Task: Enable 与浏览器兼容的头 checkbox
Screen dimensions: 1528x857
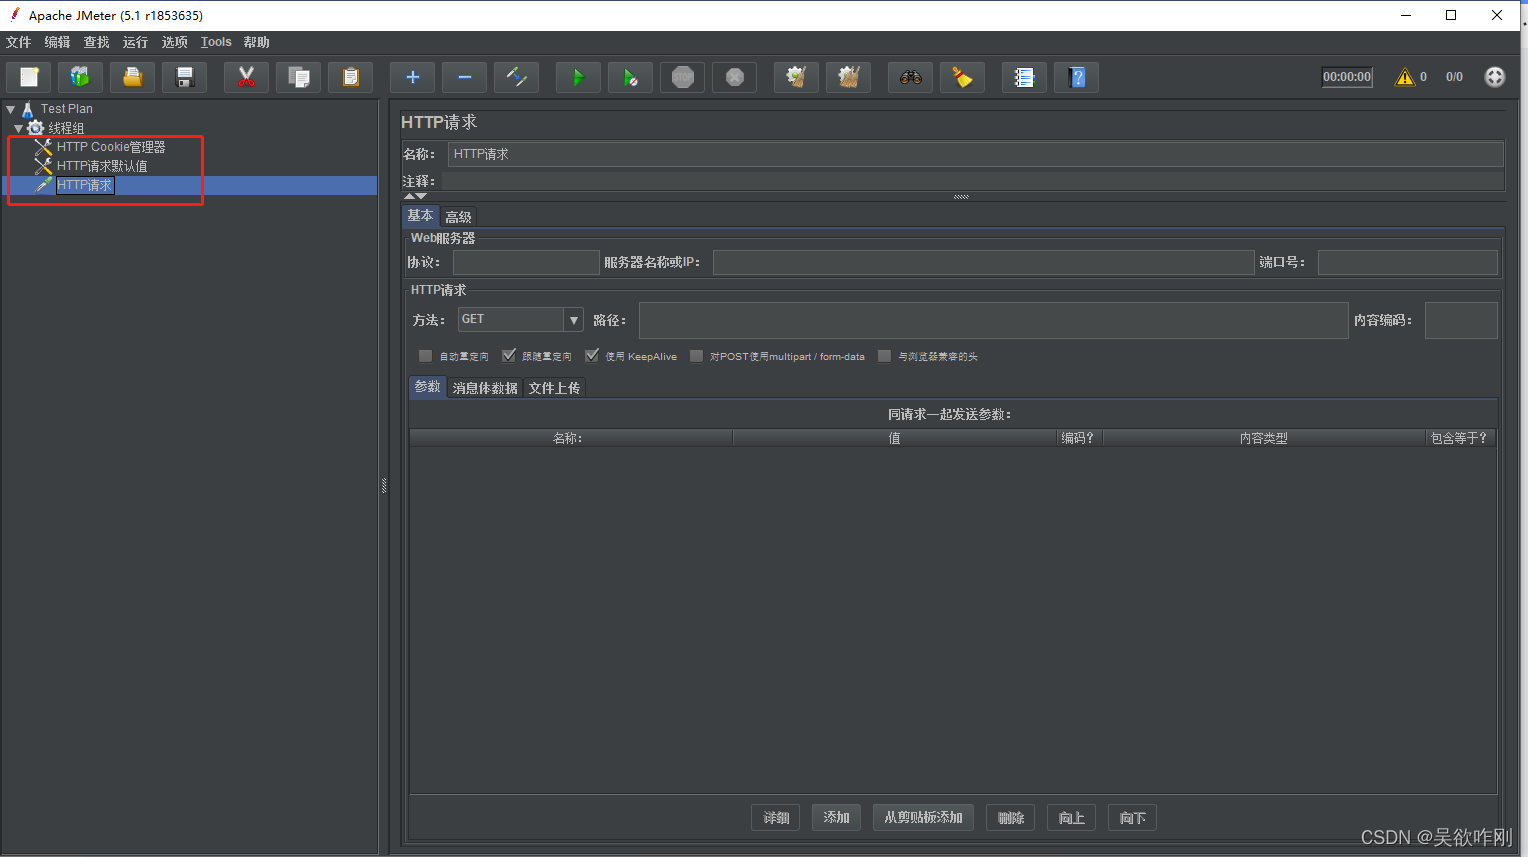Action: (884, 356)
